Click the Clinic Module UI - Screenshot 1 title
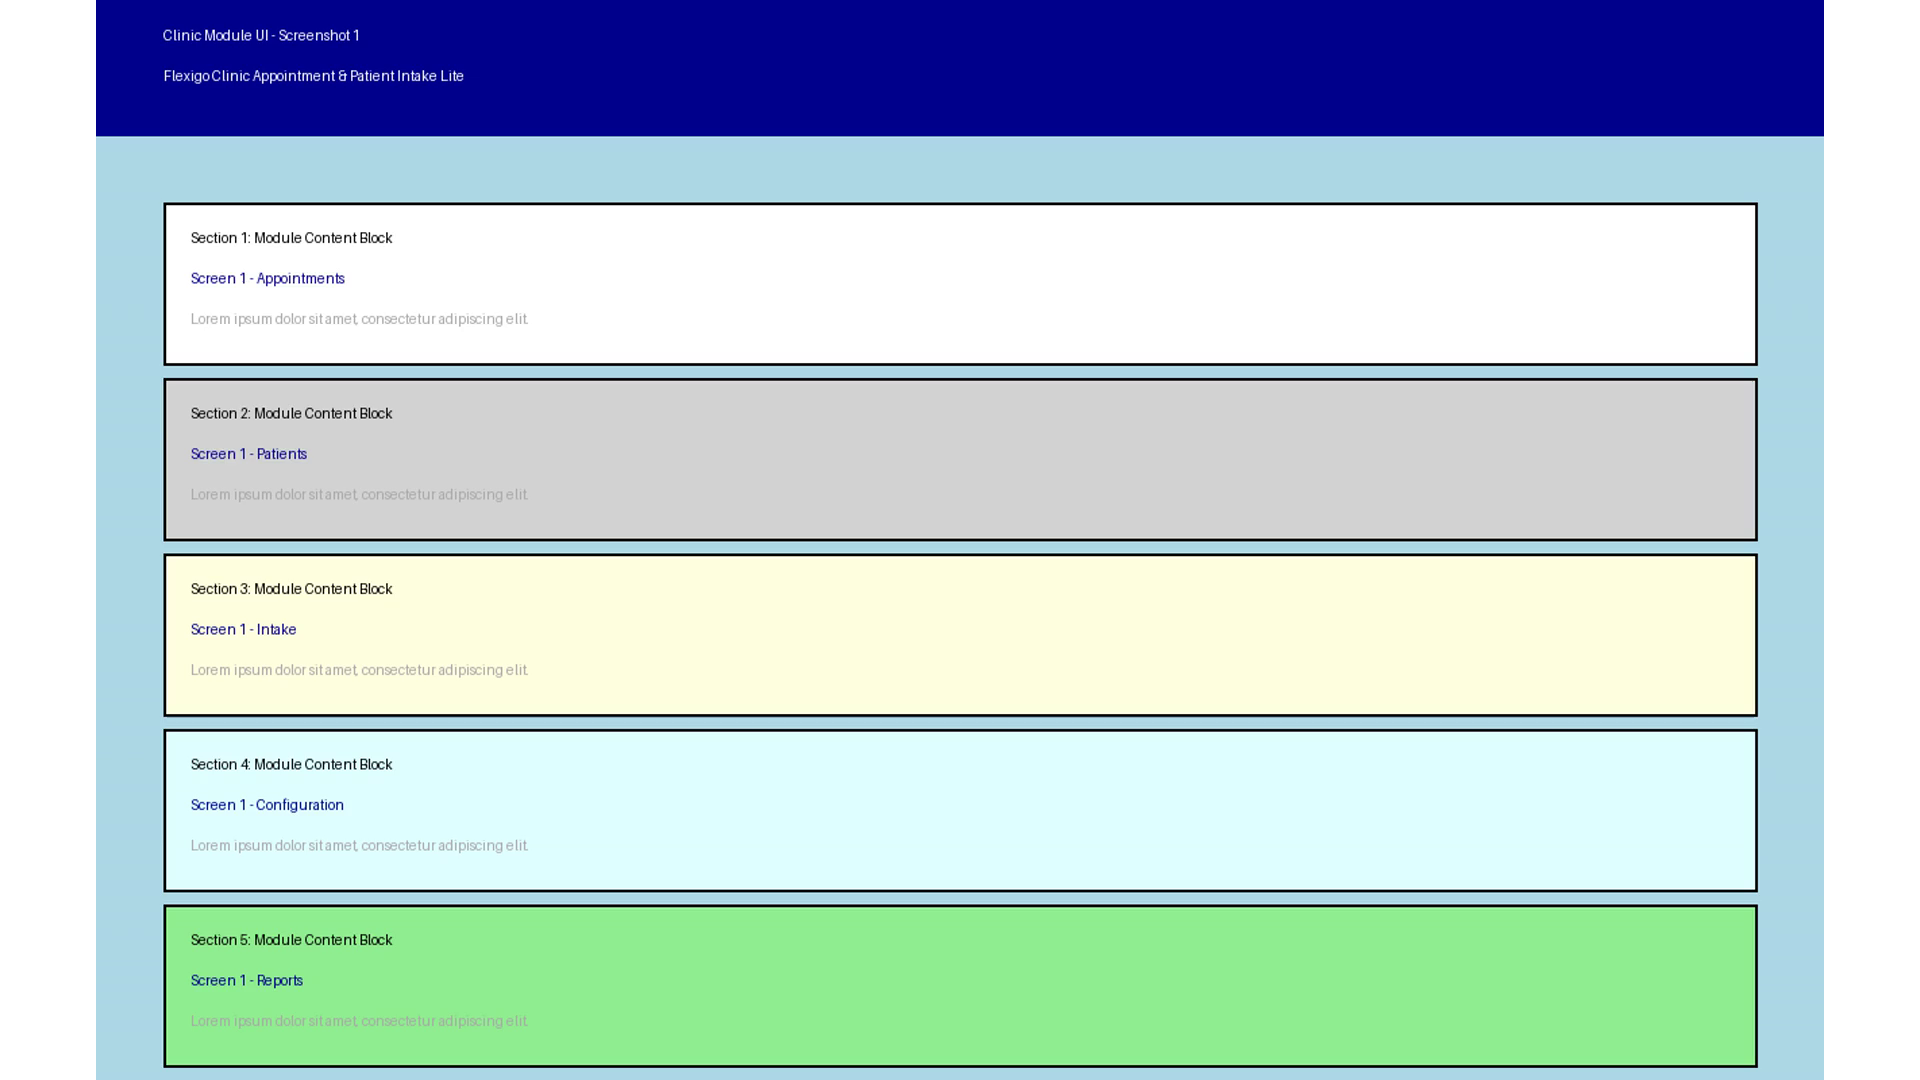This screenshot has width=1920, height=1080. (x=261, y=36)
